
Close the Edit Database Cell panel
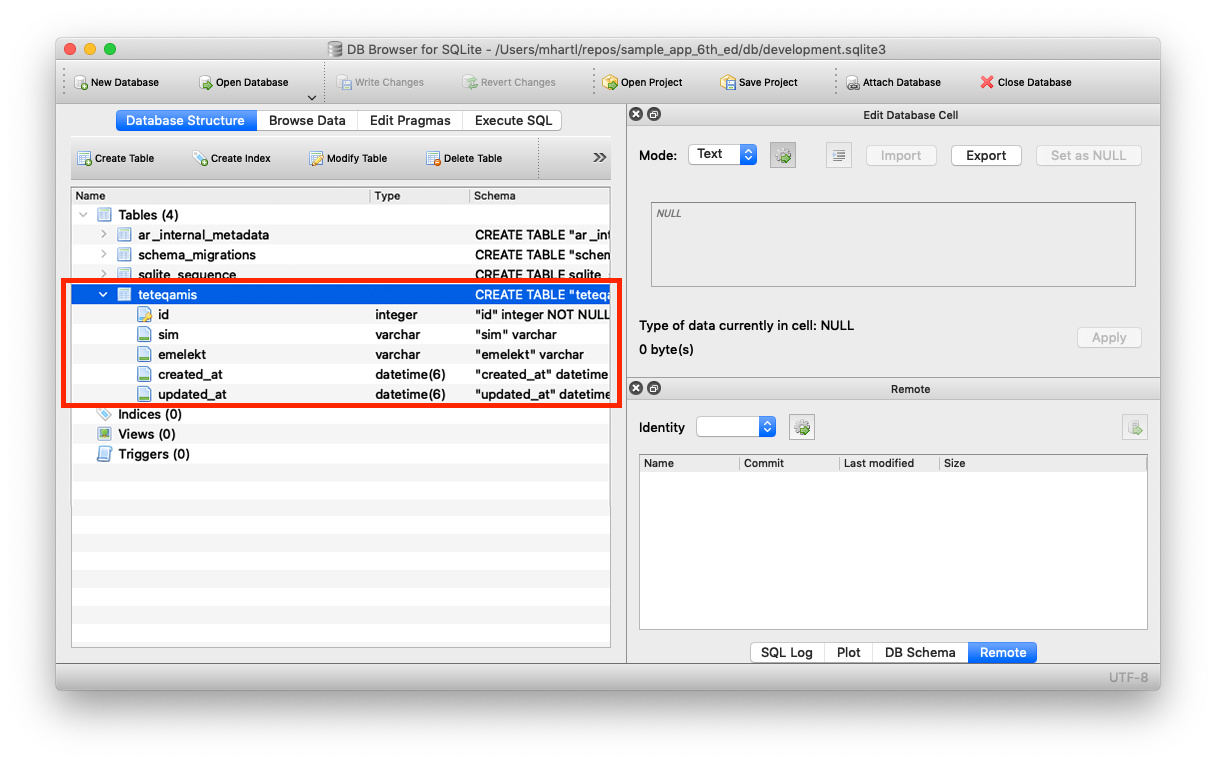635,115
